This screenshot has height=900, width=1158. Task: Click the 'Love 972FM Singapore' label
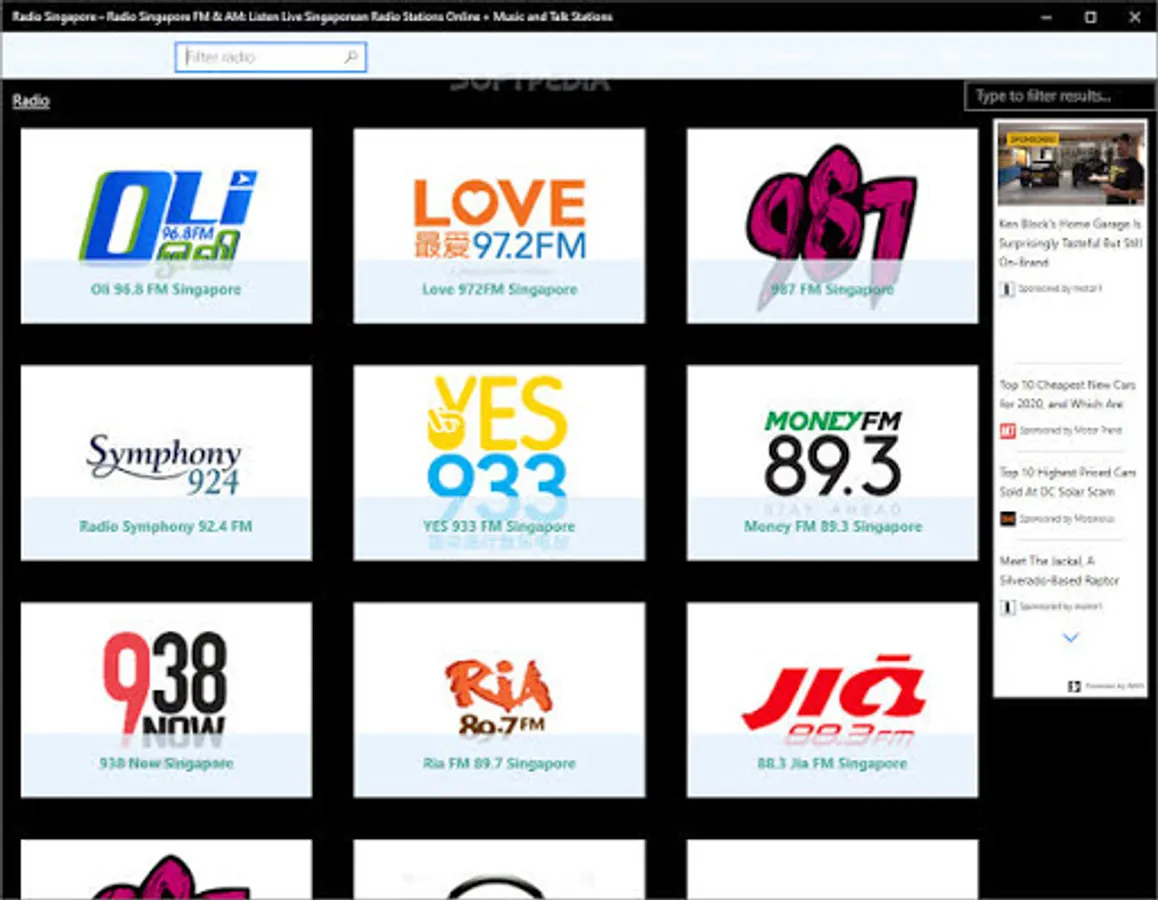pos(499,289)
